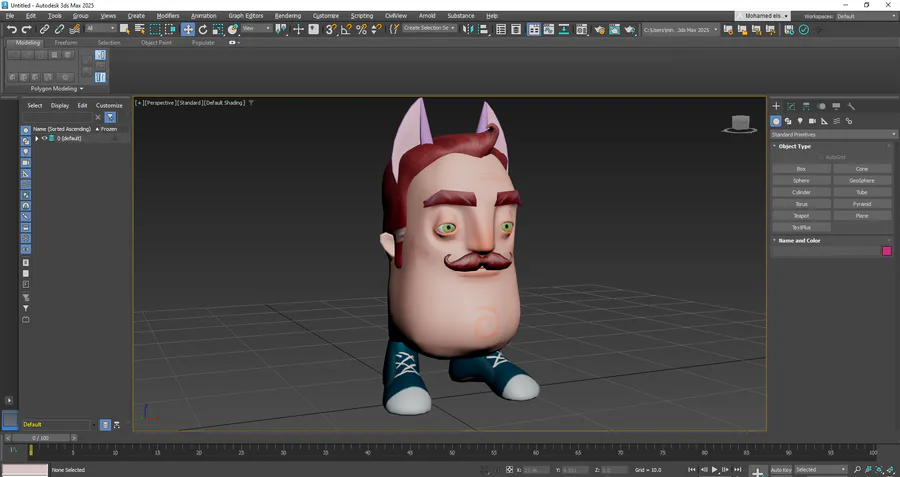Toggle the Spinner Snap button
This screenshot has height=477, width=900.
[377, 29]
